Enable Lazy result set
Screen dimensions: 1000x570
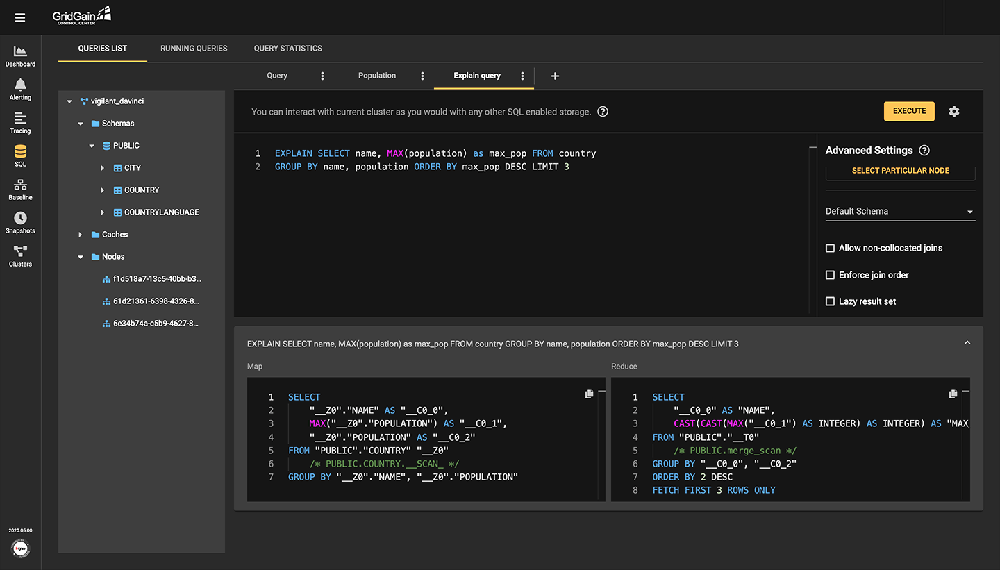click(x=830, y=302)
